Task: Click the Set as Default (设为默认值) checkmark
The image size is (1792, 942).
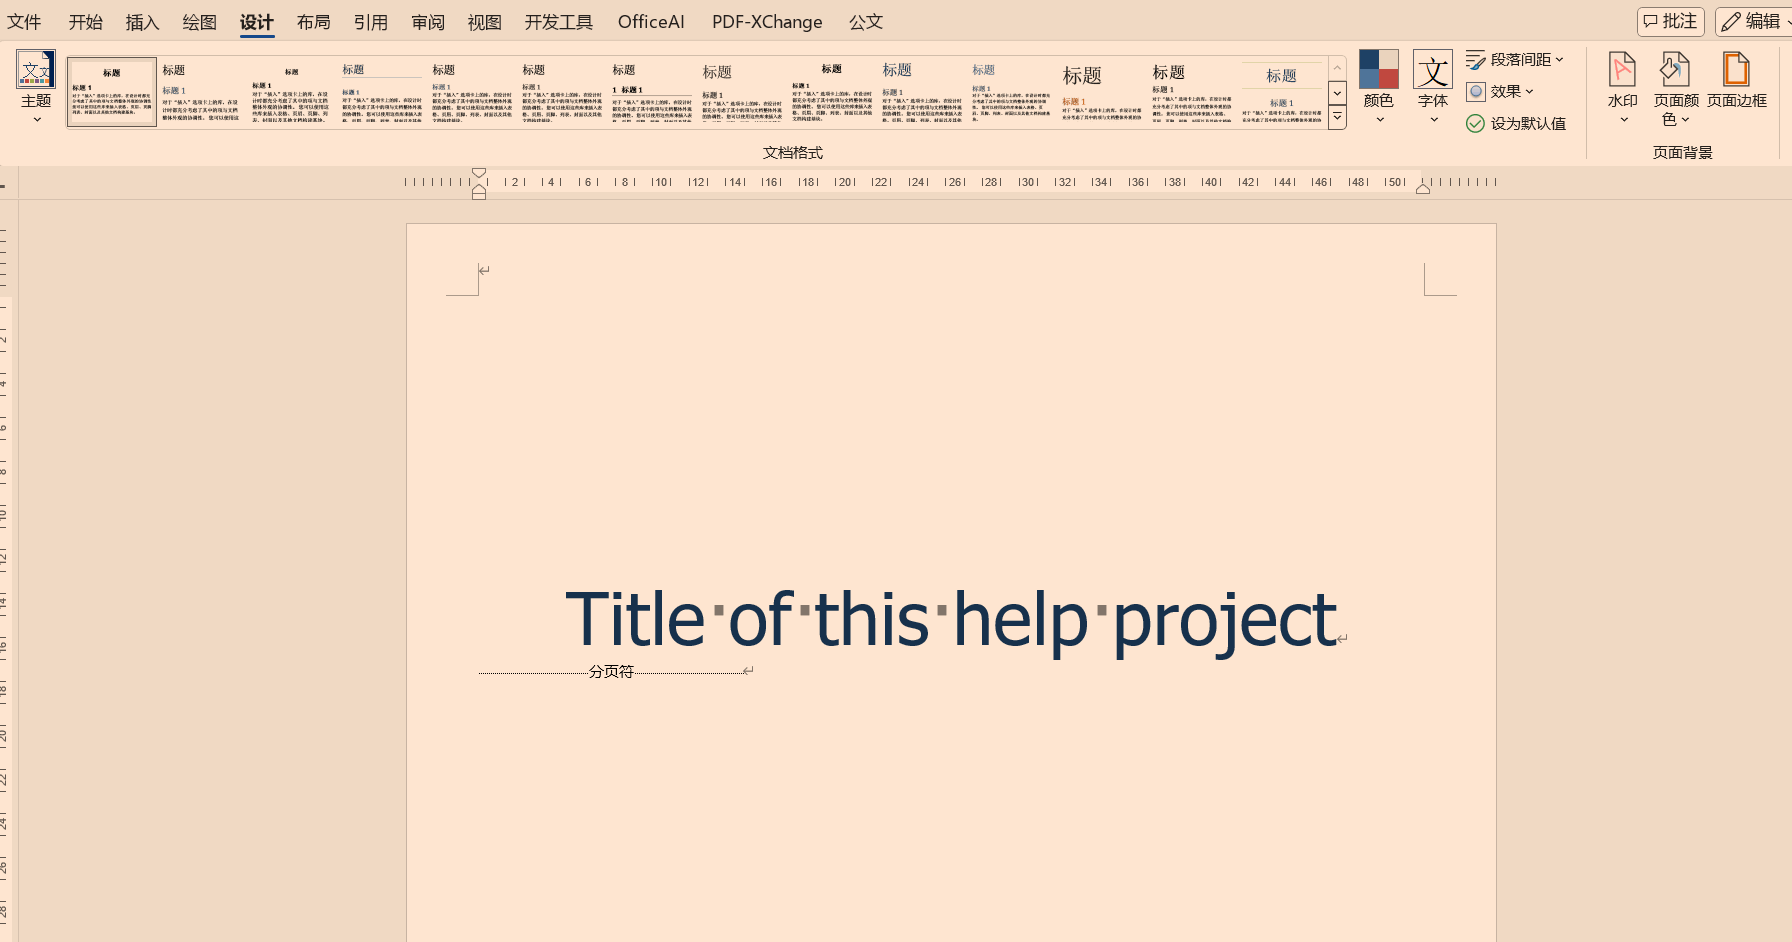Action: point(1475,123)
